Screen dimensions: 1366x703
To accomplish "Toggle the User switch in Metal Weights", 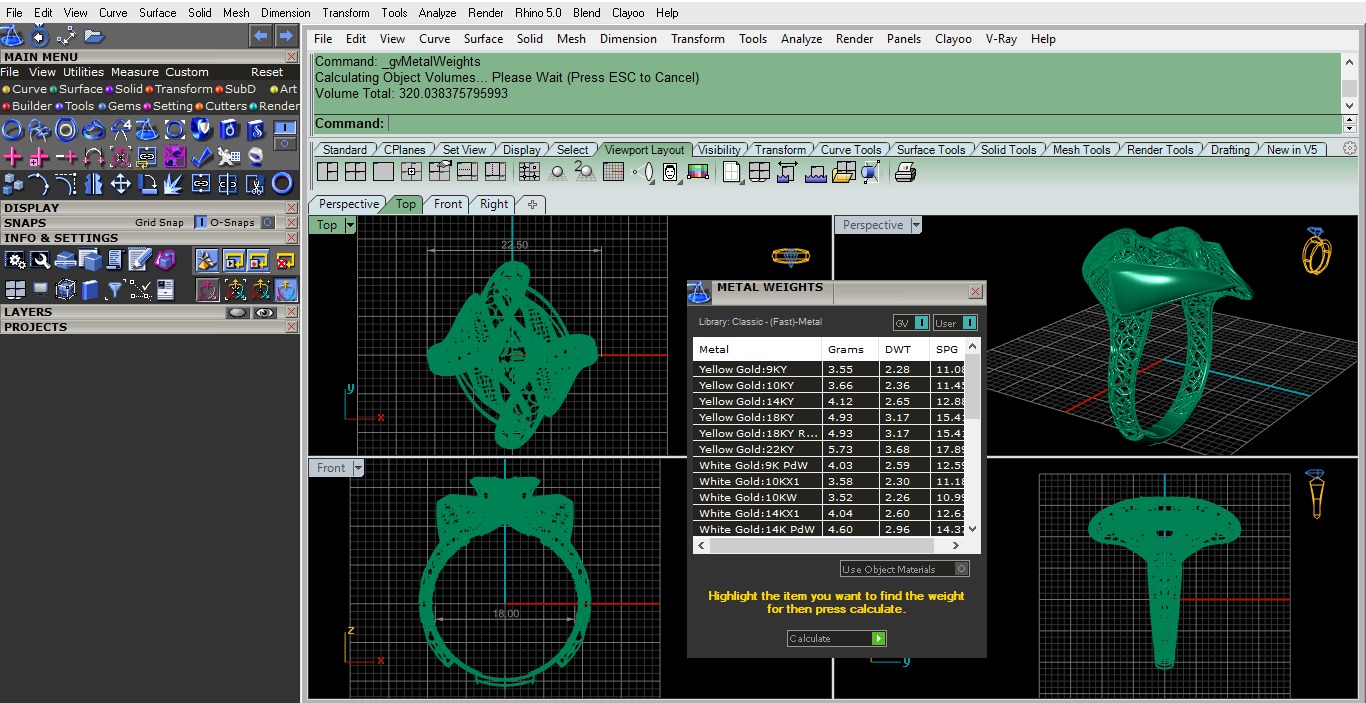I will pyautogui.click(x=969, y=323).
